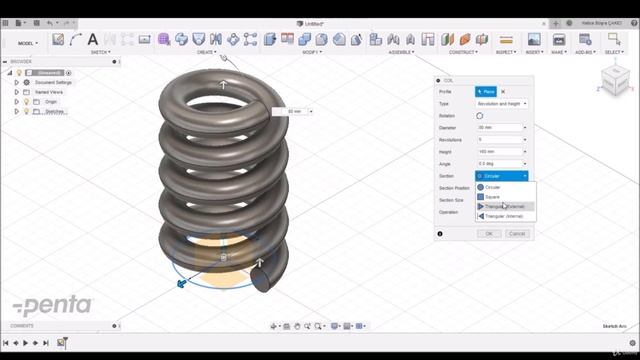Viewport: 640px width, 360px height.
Task: Click the Revolutions input field
Action: (499, 140)
